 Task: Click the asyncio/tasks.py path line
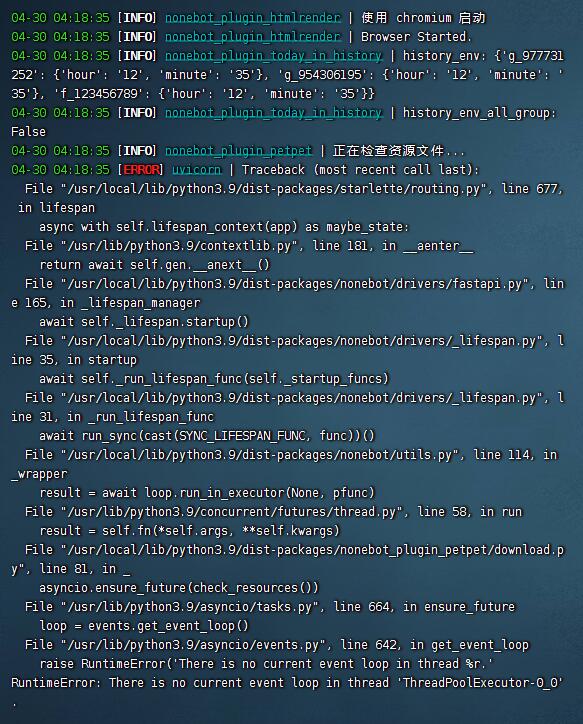pyautogui.click(x=270, y=607)
